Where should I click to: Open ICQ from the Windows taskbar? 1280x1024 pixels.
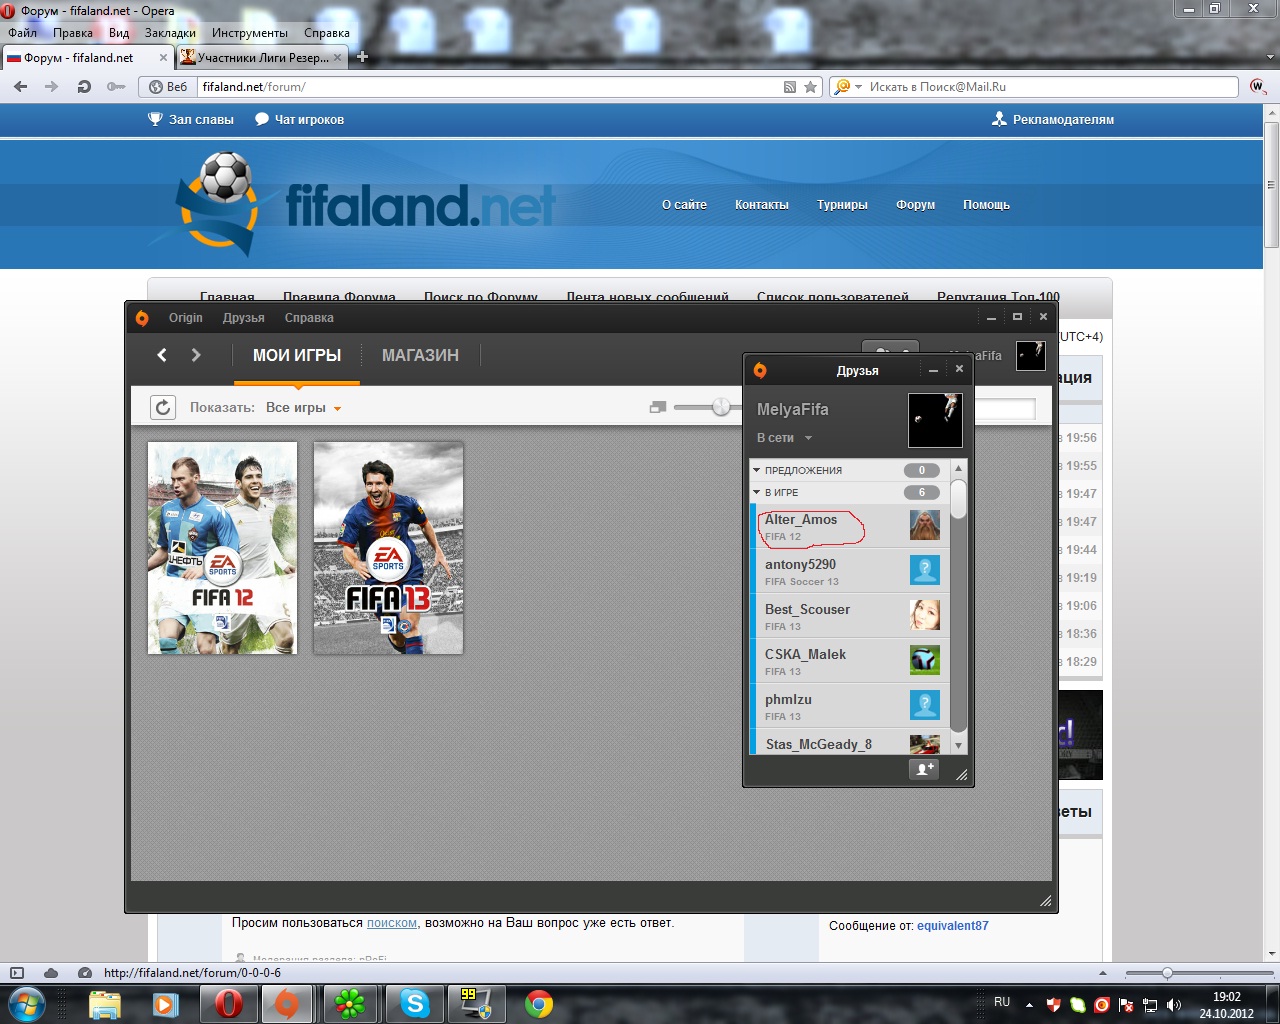tap(350, 1003)
